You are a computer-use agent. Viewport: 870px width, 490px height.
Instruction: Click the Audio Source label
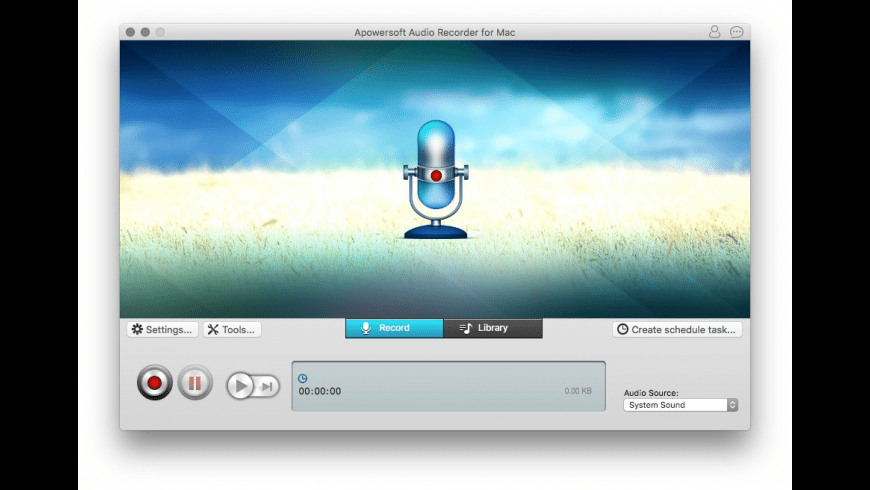tap(651, 393)
